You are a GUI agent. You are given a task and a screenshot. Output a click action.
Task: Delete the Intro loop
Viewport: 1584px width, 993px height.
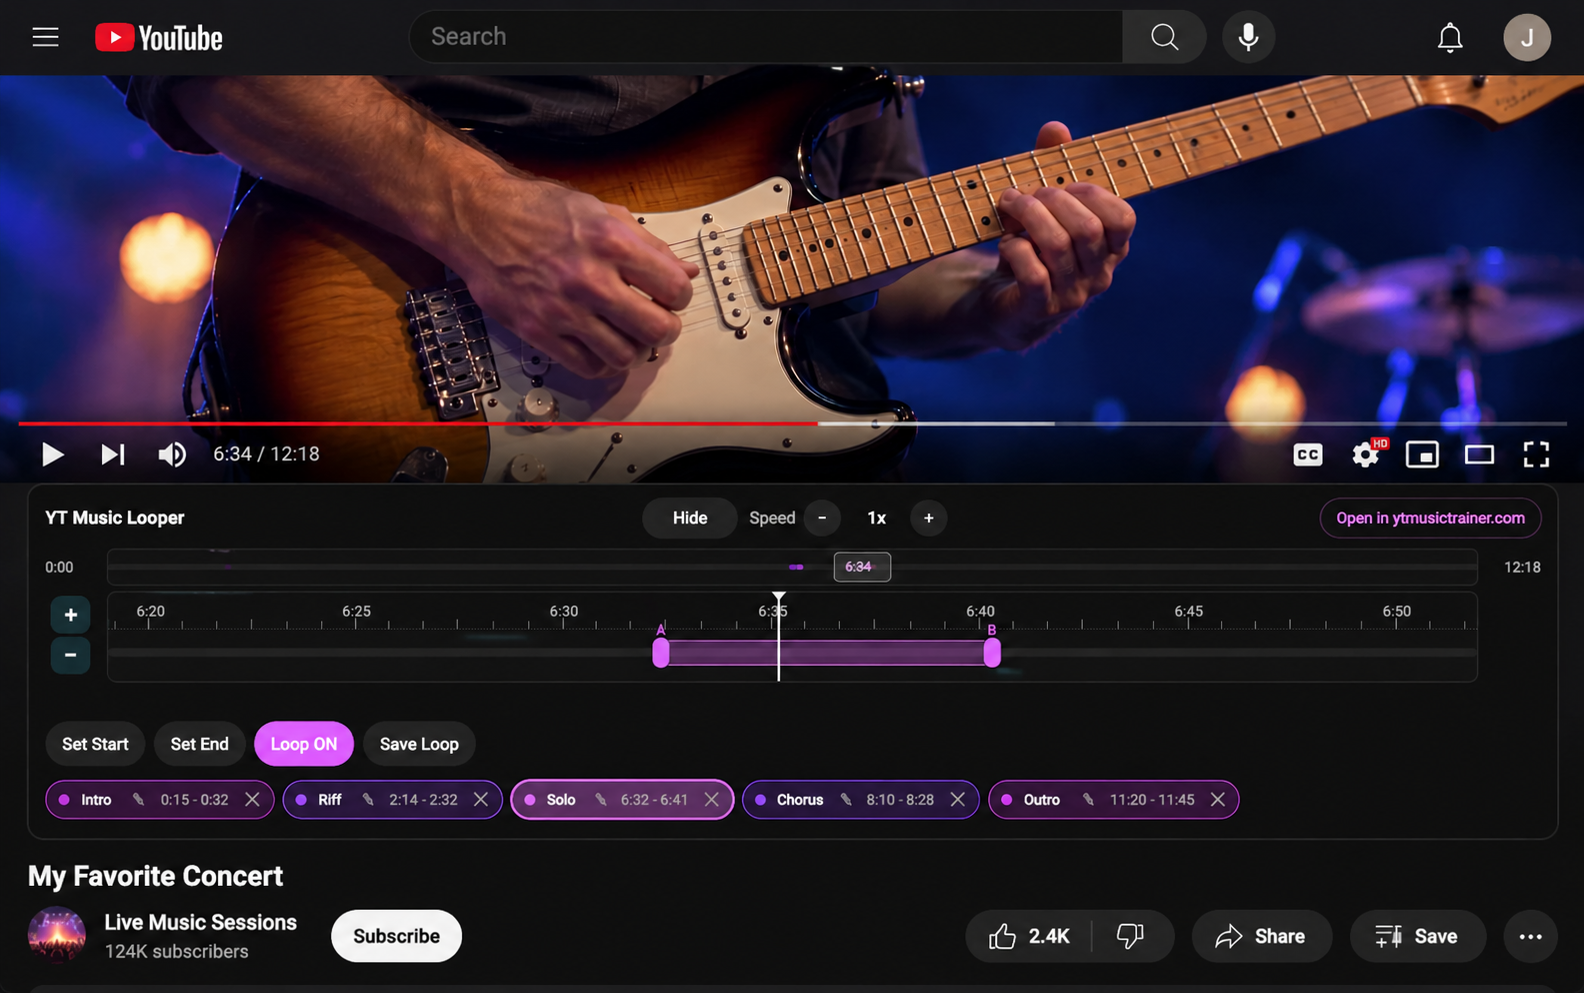coord(252,800)
